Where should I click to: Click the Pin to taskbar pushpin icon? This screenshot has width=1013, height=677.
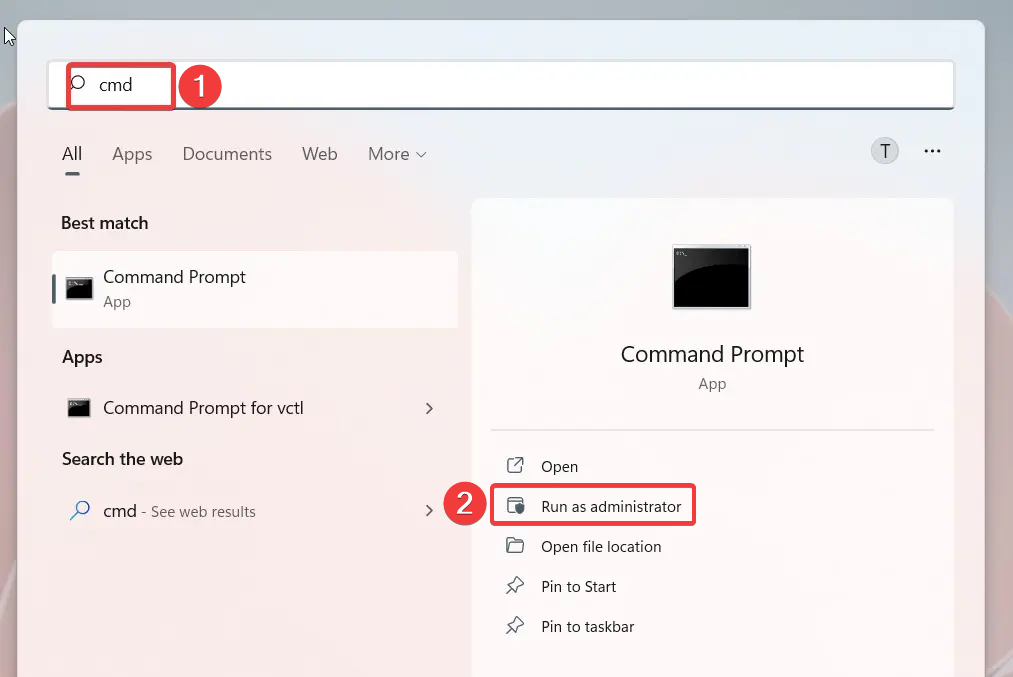[x=517, y=626]
